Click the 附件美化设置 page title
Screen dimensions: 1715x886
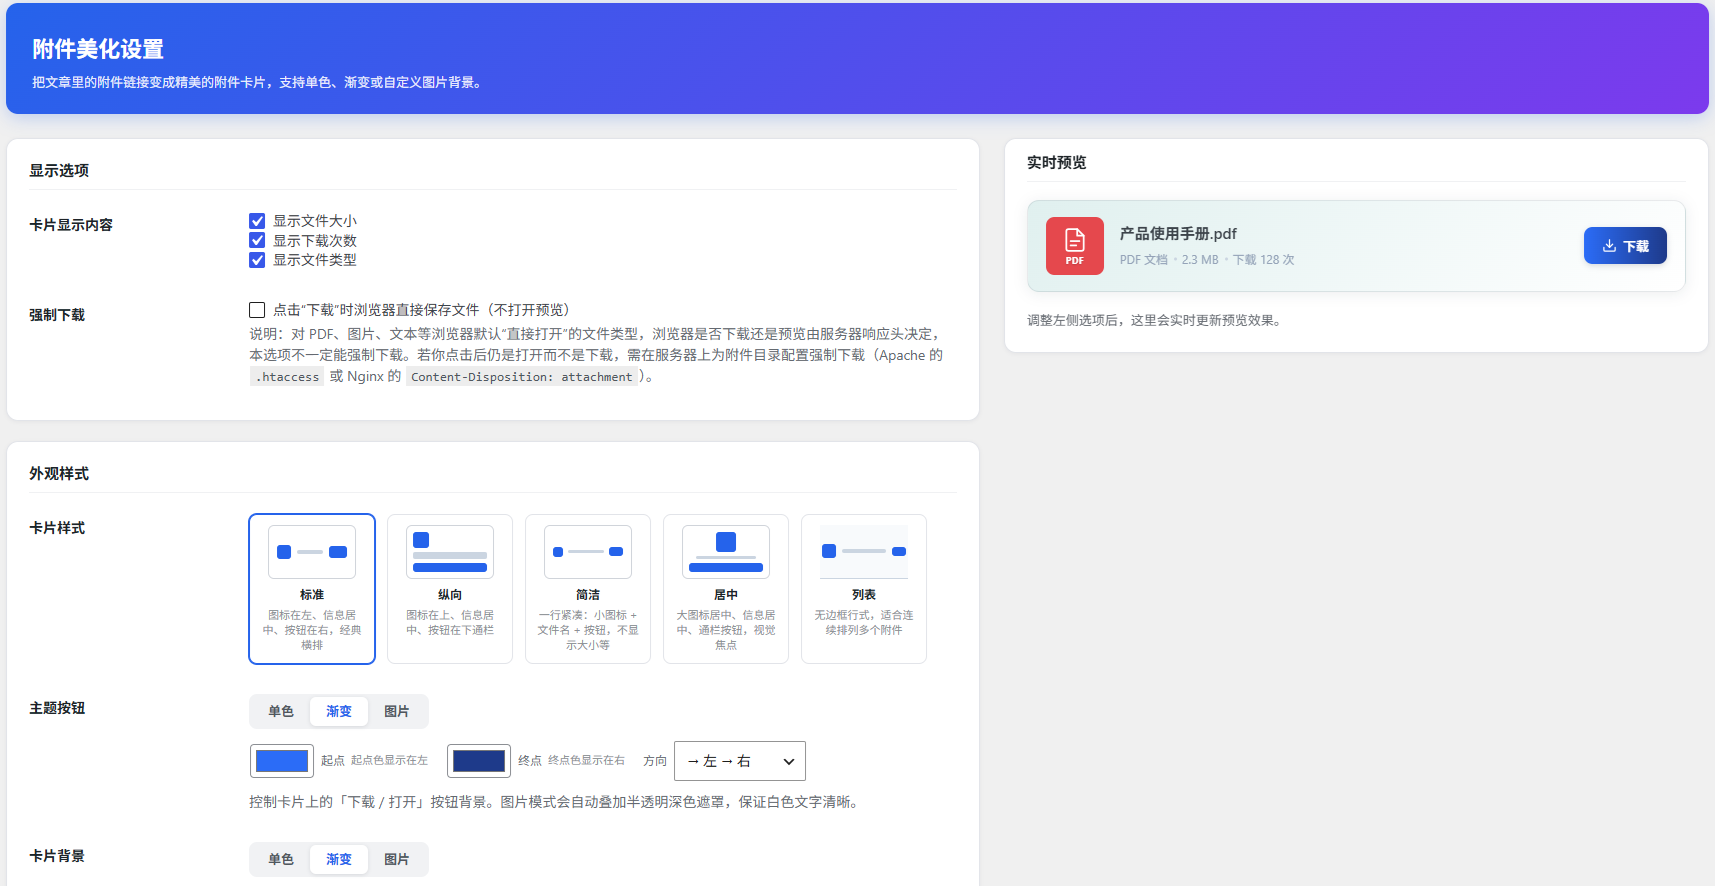coord(98,49)
